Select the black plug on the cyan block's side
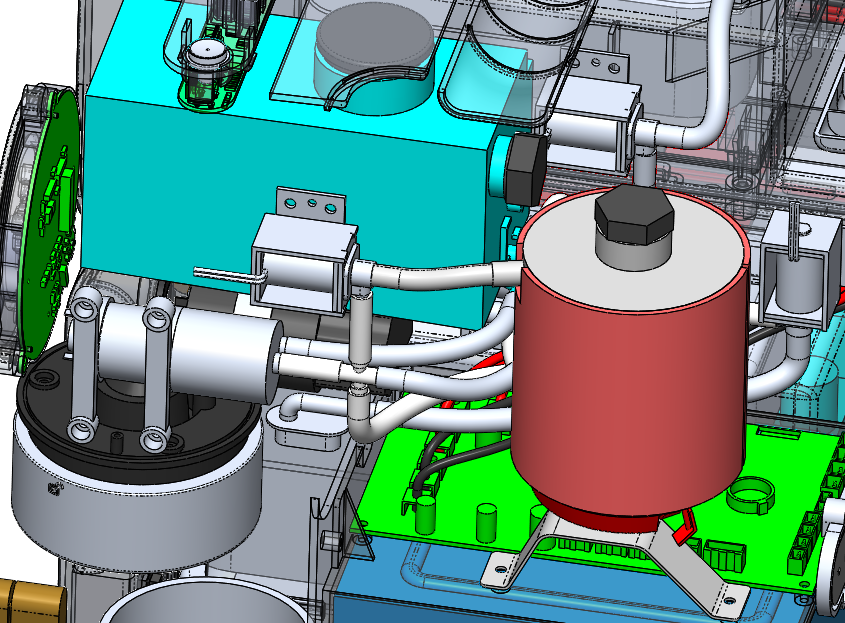The height and width of the screenshot is (623, 845). (x=525, y=168)
